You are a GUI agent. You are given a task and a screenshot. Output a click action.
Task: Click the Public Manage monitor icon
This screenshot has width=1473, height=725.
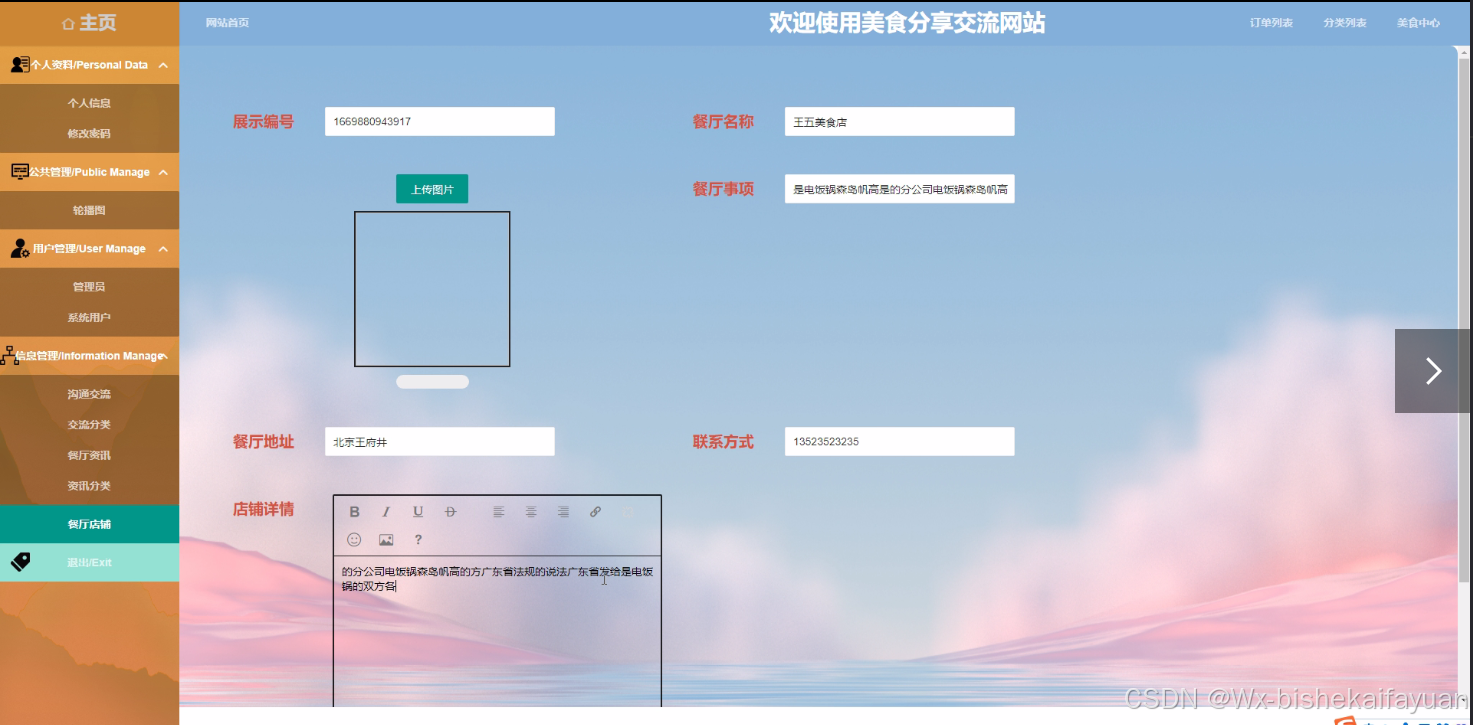click(x=19, y=172)
